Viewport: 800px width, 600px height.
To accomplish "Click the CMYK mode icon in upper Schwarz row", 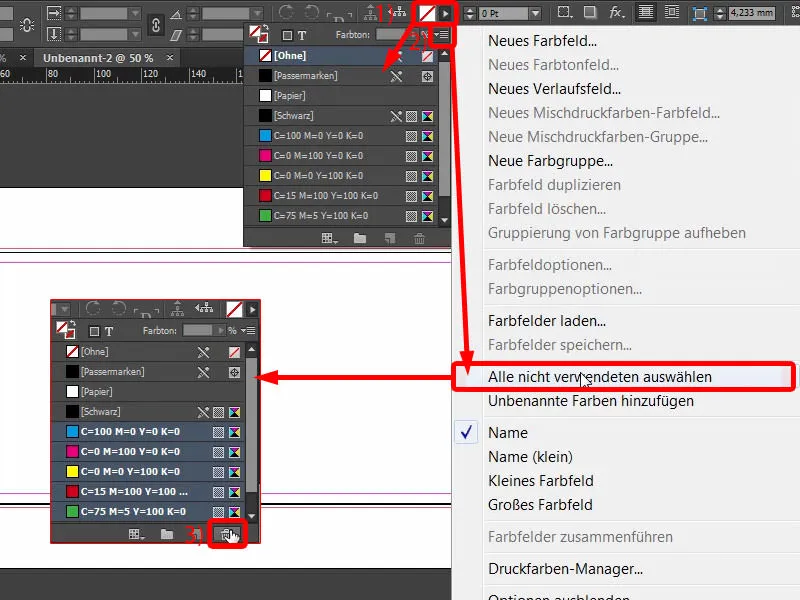I will 428,116.
